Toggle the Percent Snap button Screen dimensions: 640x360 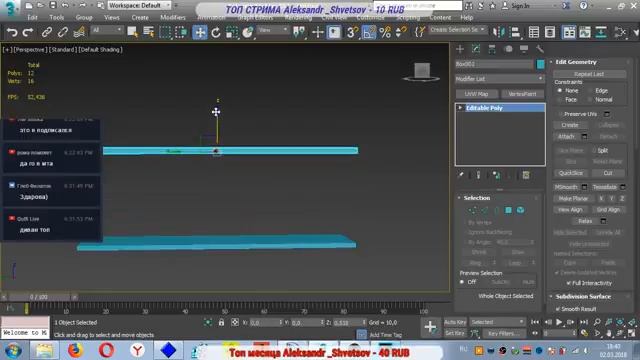click(385, 32)
